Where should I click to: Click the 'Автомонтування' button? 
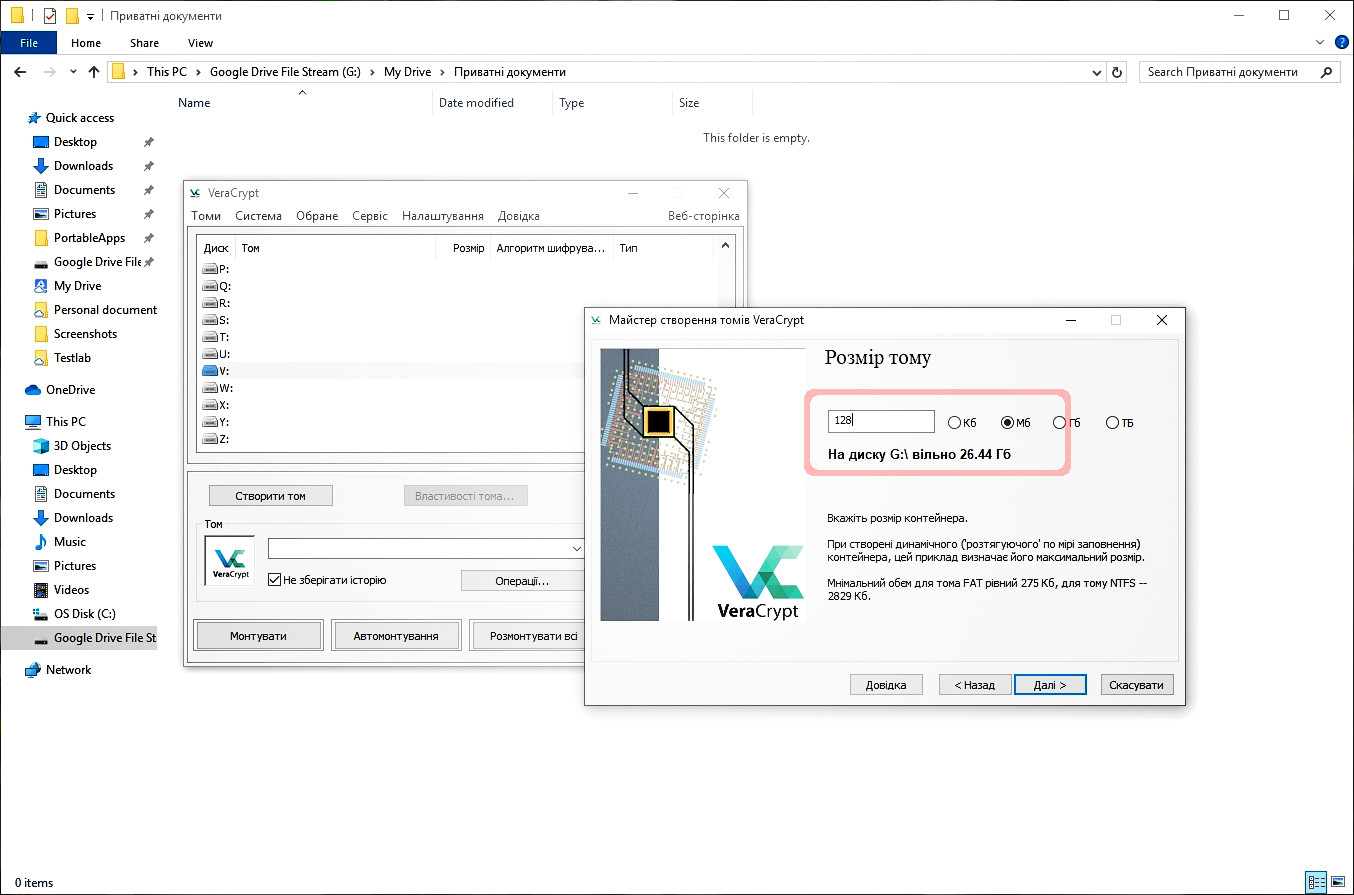pos(396,636)
